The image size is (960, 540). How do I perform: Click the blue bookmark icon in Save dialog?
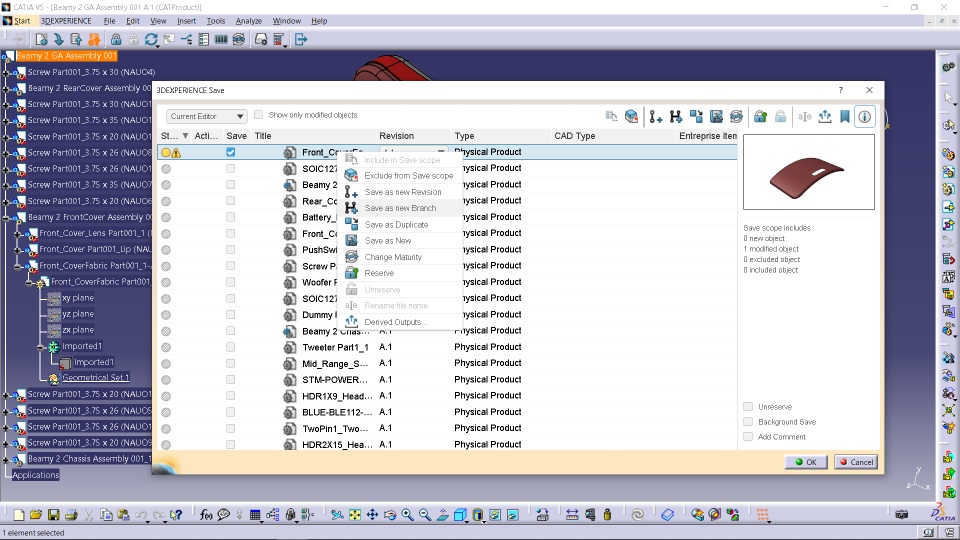pos(845,116)
